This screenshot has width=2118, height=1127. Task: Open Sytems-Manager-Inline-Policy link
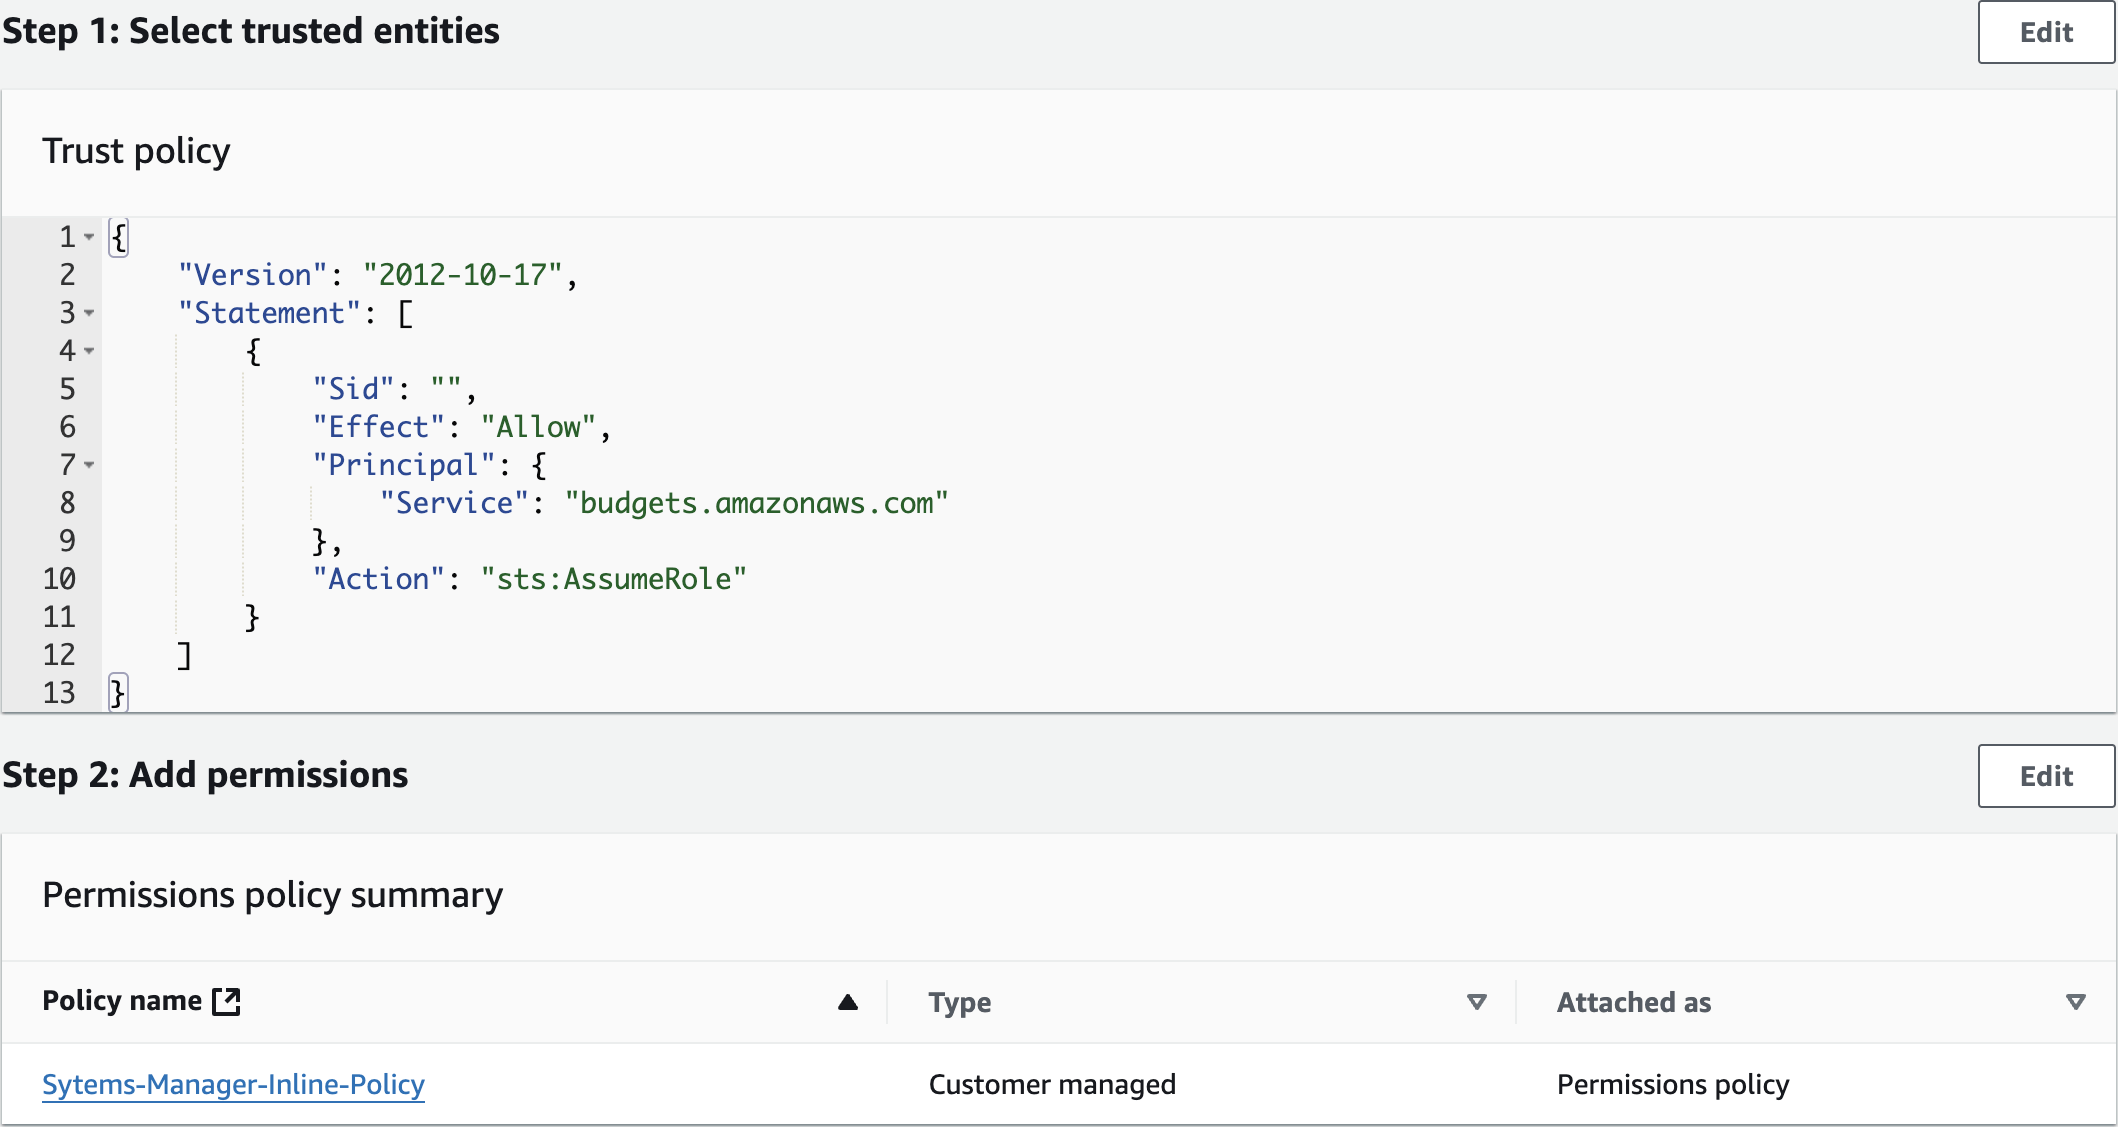233,1084
